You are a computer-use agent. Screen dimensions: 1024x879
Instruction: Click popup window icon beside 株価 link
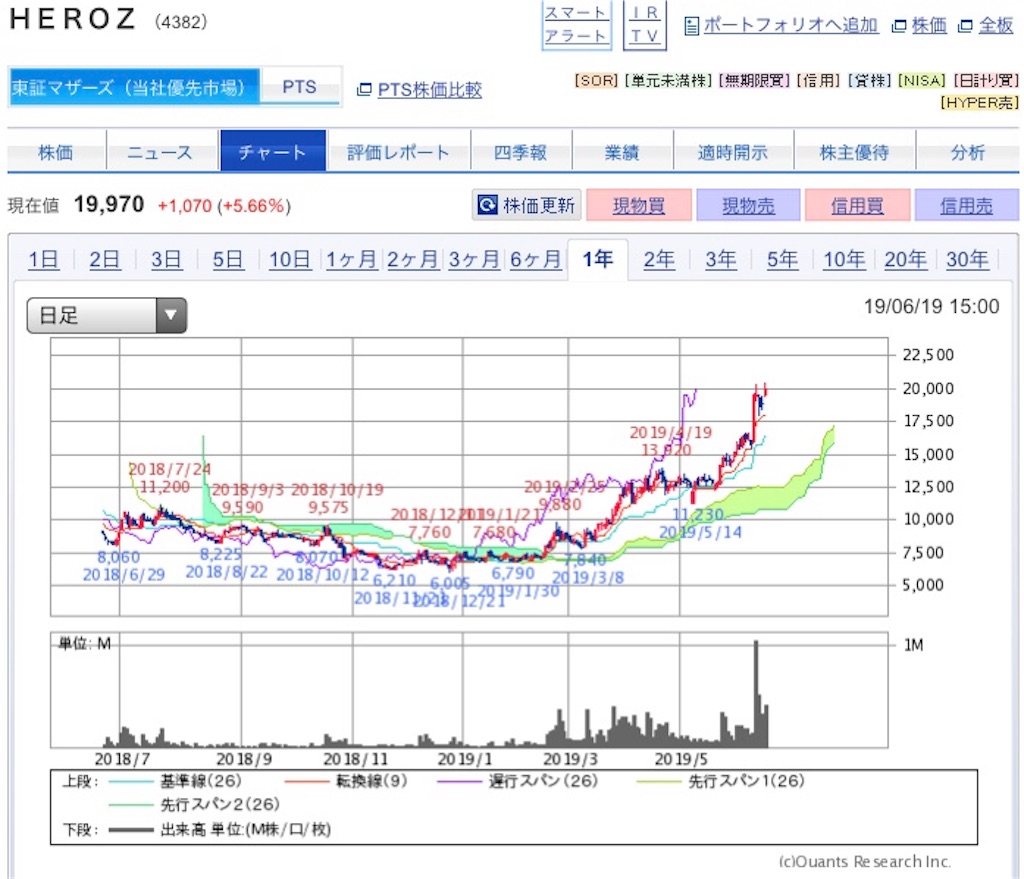pos(899,26)
